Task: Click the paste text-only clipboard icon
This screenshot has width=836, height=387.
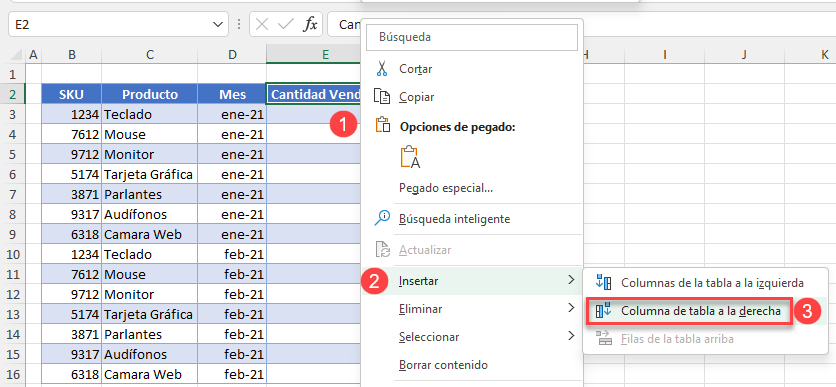Action: click(x=410, y=157)
